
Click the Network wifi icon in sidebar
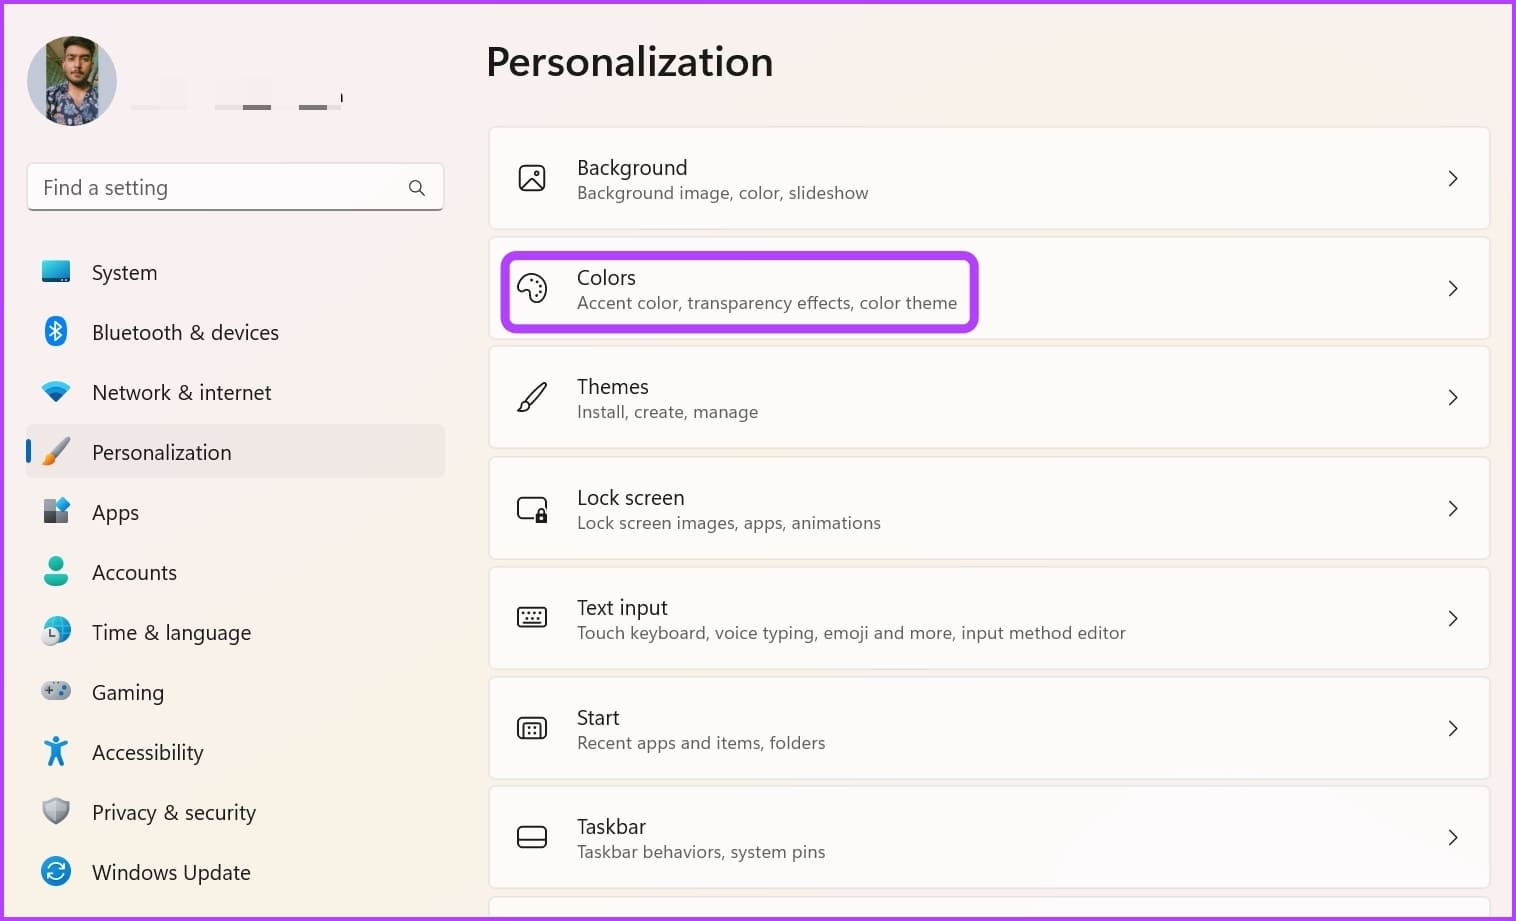tap(56, 392)
